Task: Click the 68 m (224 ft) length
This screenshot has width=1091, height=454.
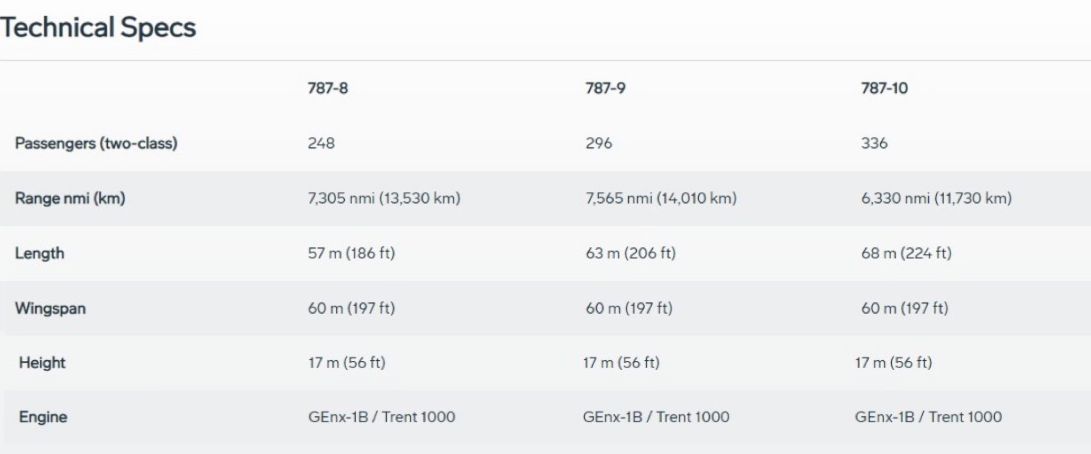Action: pos(906,253)
